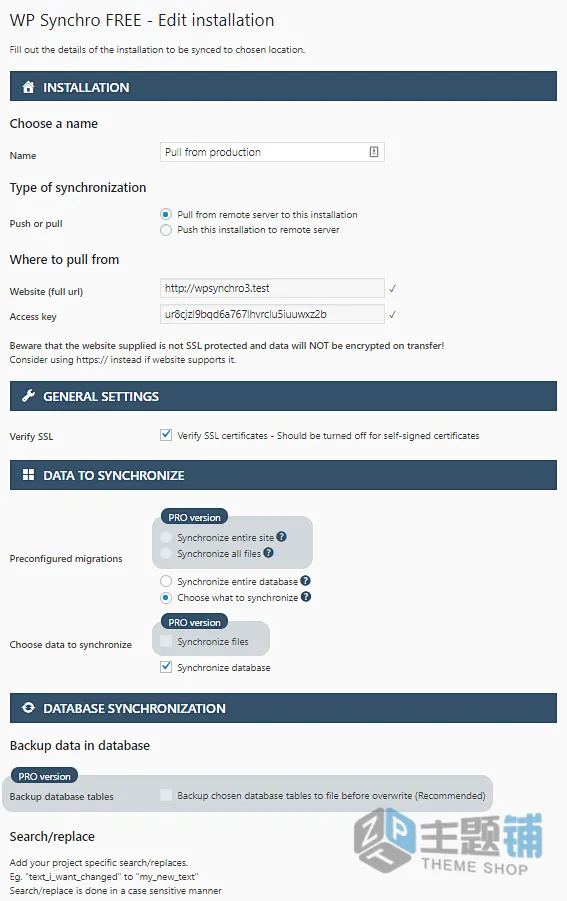Viewport: 567px width, 901px height.
Task: Click the home icon in Installation header
Action: pyautogui.click(x=28, y=87)
